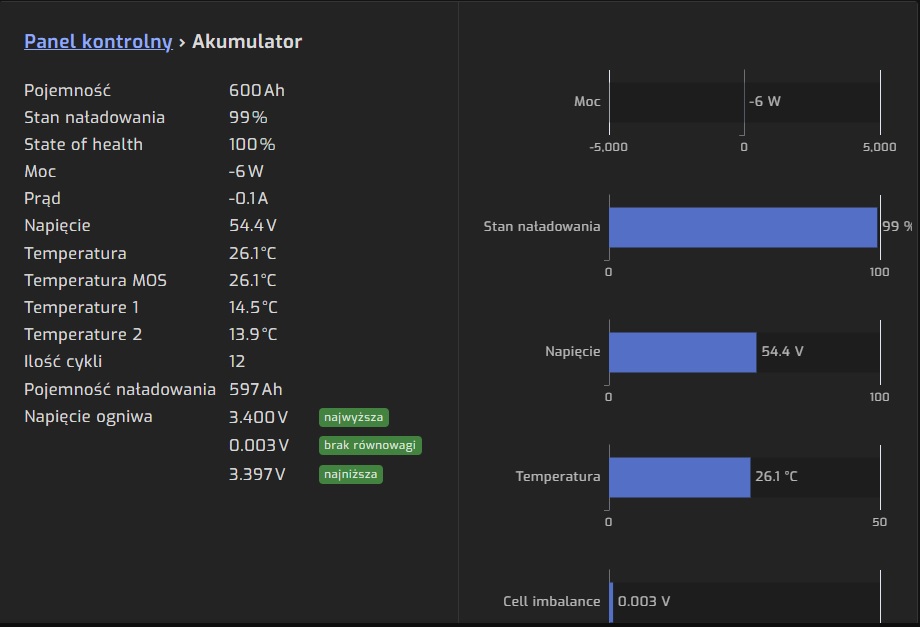Click the green najwyższa badge
This screenshot has height=627, width=920.
tap(353, 417)
